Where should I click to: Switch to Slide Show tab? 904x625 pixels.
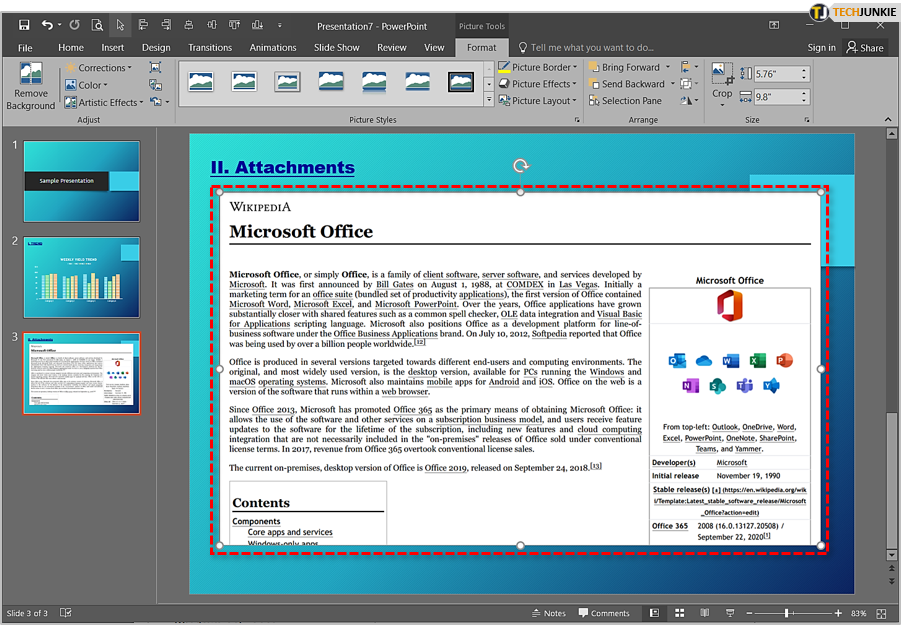[337, 47]
